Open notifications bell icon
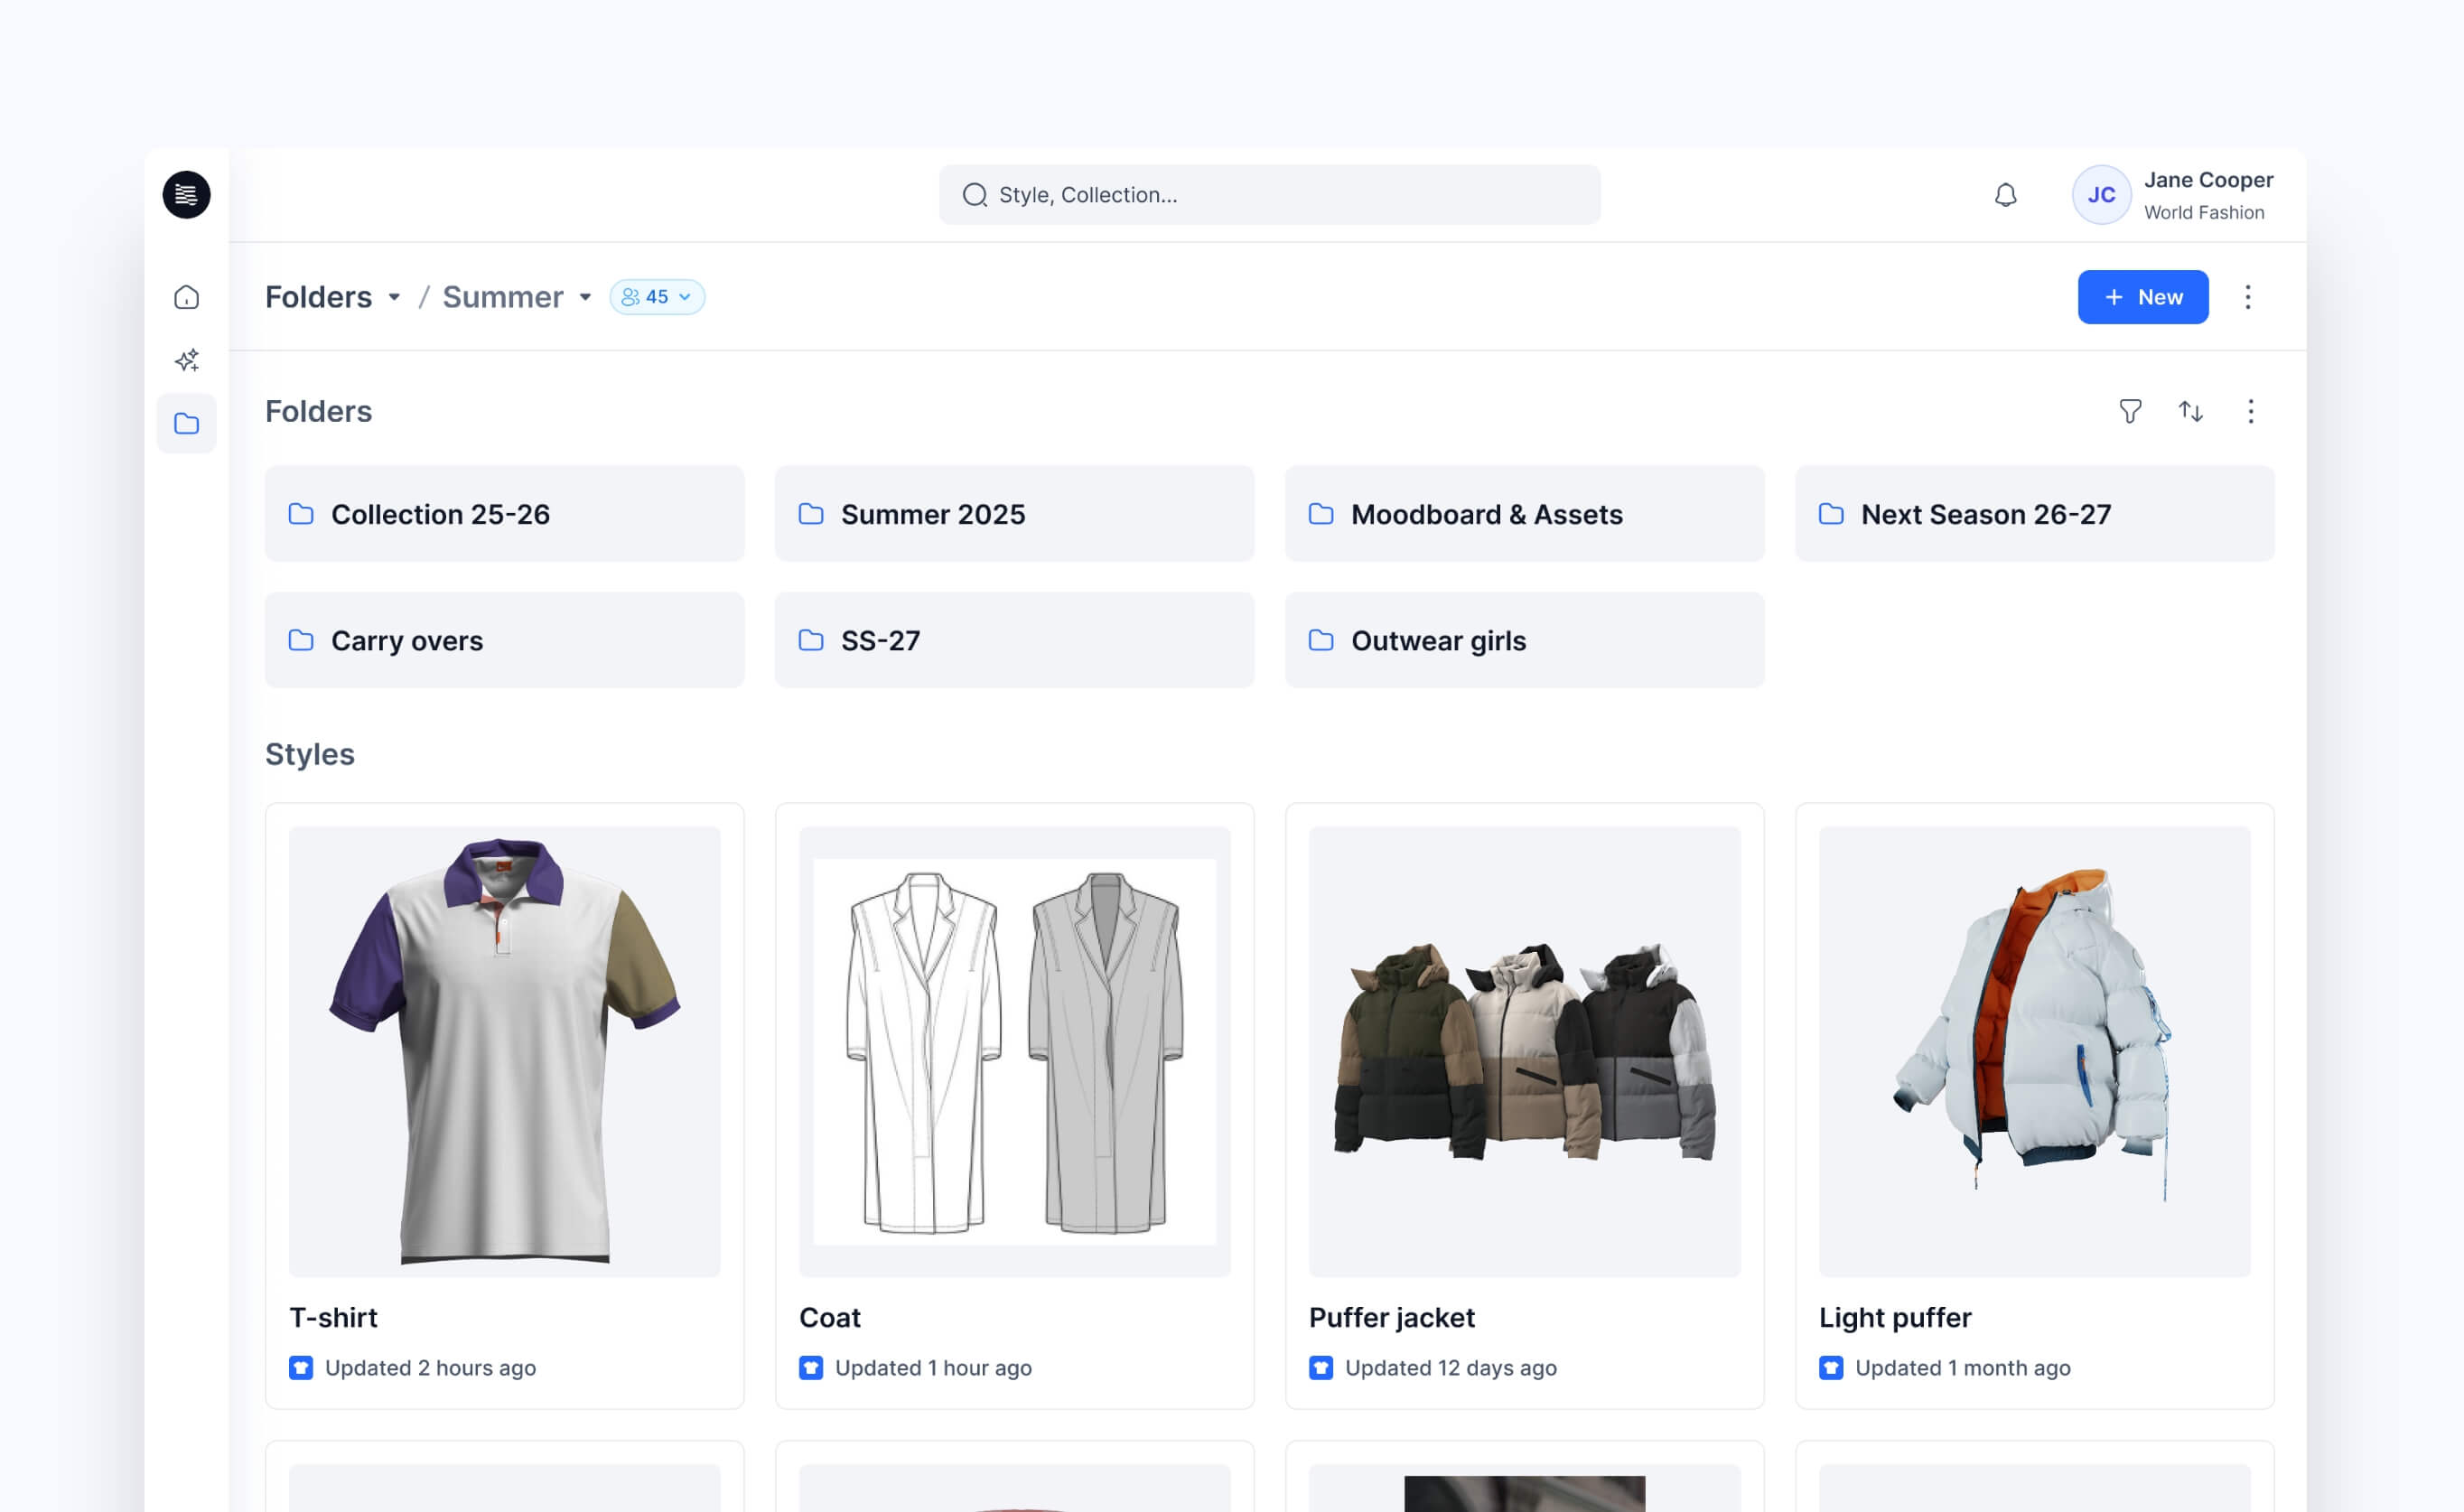This screenshot has width=2464, height=1512. (x=2005, y=195)
